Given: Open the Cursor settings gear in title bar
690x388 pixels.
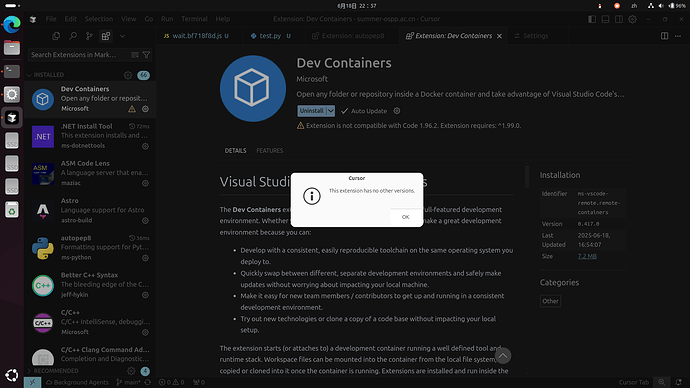Looking at the screenshot, I should pos(632,19).
